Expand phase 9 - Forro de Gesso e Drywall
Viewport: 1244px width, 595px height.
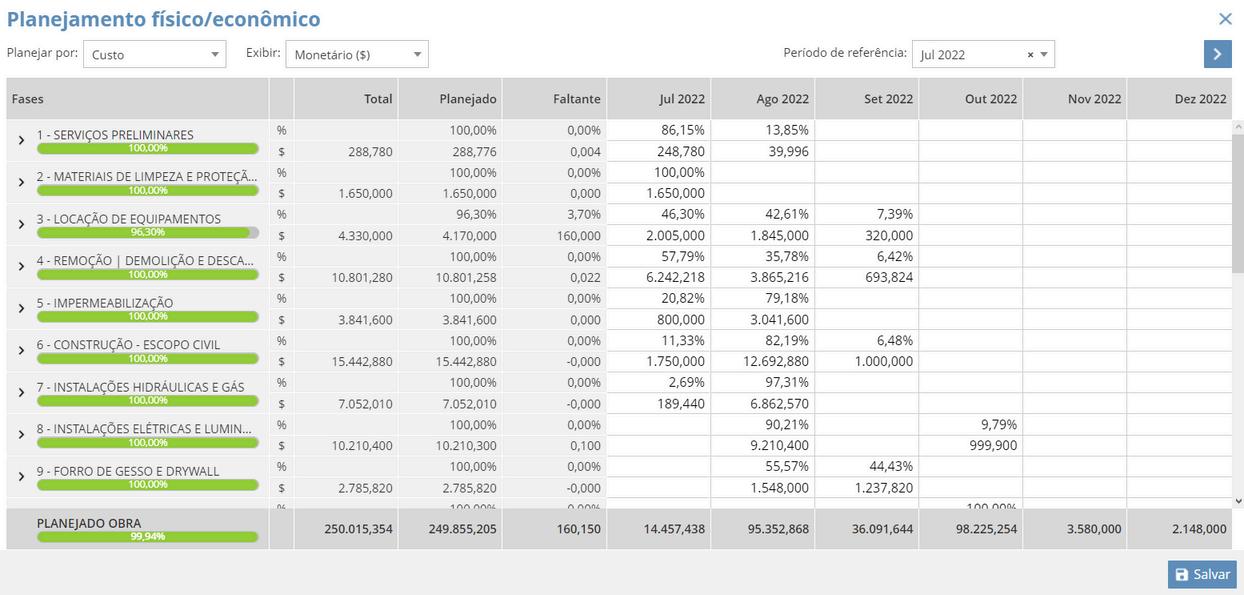[21, 477]
